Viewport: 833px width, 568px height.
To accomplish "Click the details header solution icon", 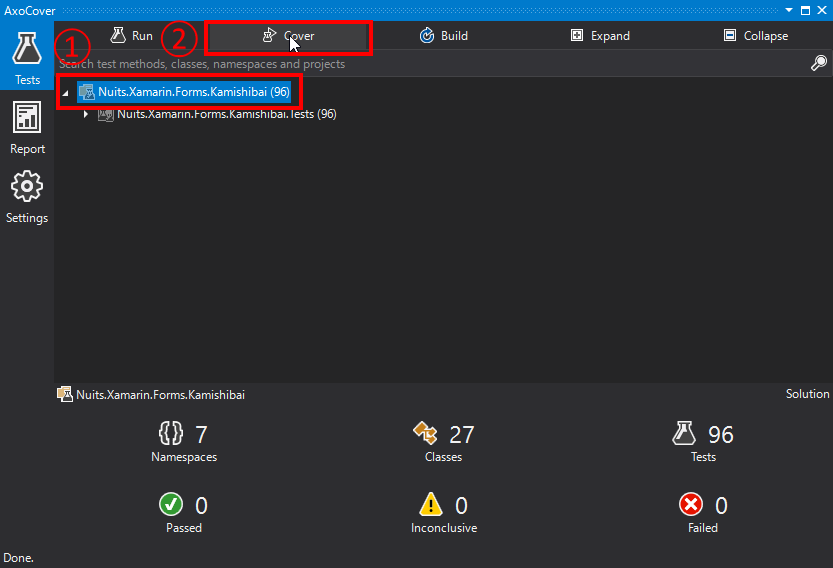I will click(x=65, y=394).
